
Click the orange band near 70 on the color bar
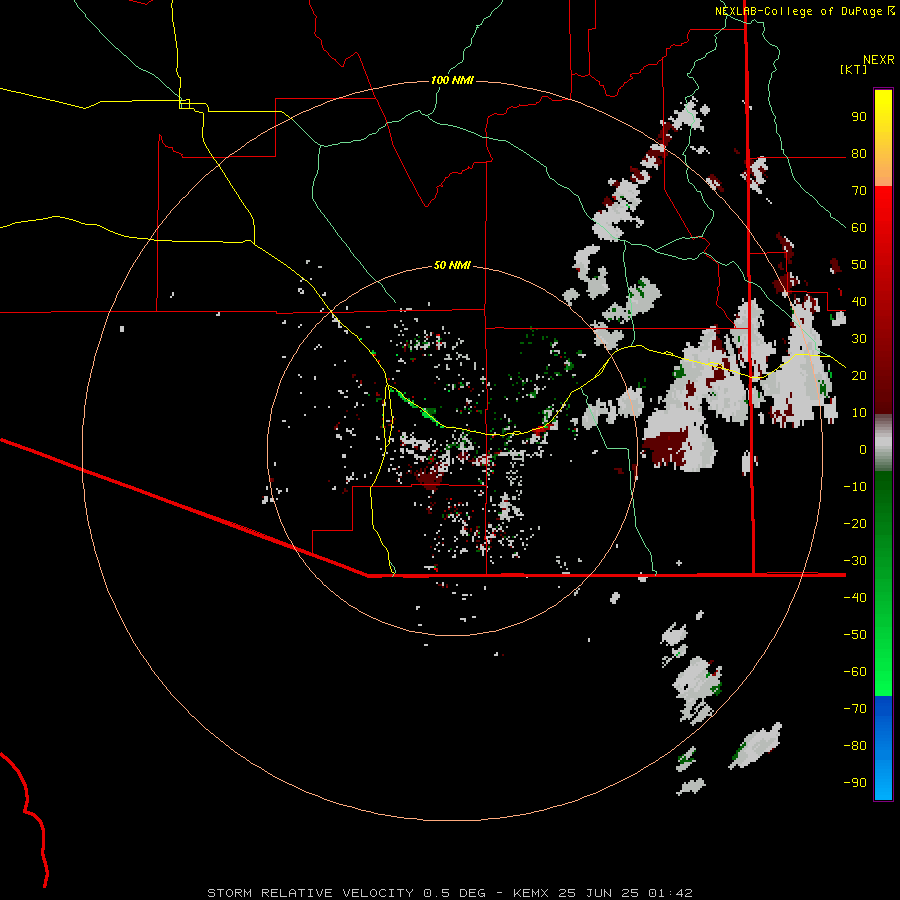tap(883, 172)
